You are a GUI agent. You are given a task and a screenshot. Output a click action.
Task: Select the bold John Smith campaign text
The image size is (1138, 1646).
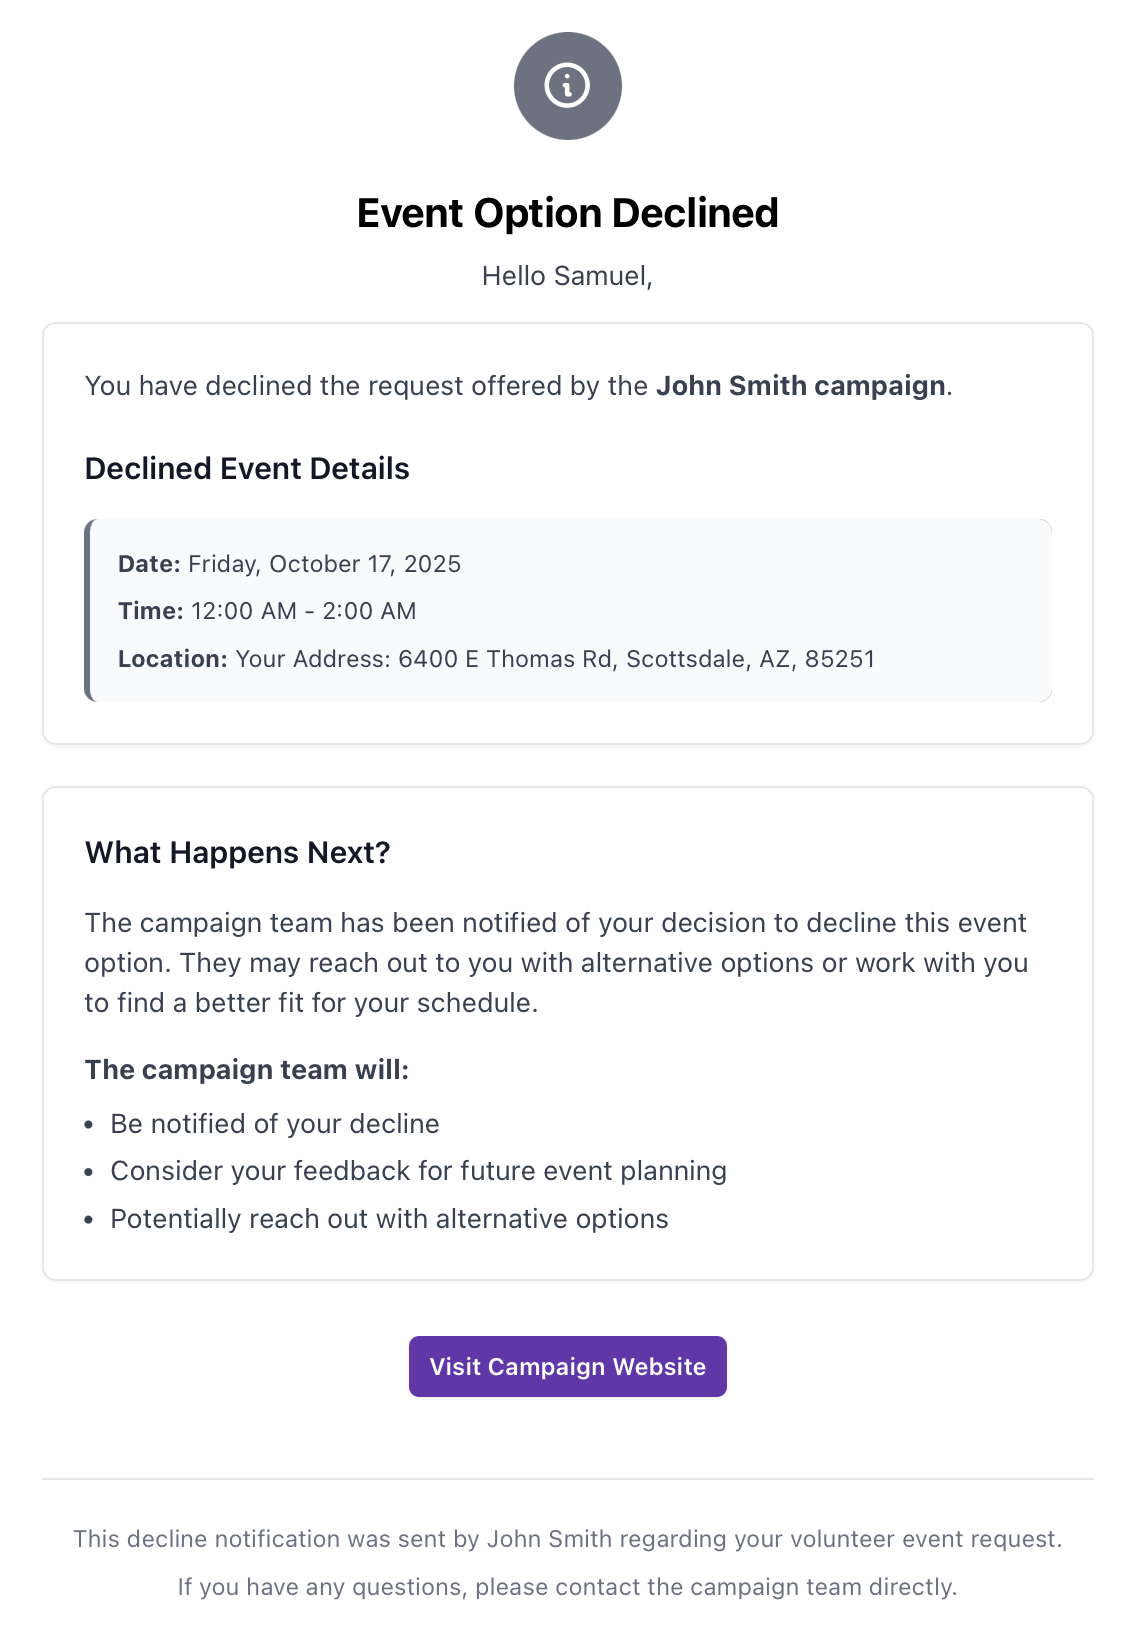point(799,386)
